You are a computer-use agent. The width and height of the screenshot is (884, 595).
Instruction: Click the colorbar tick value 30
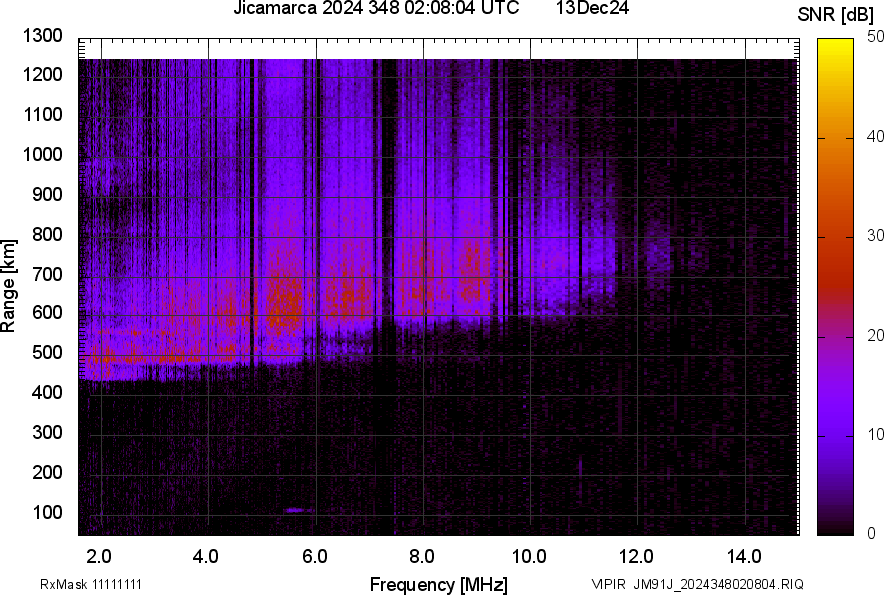point(875,235)
